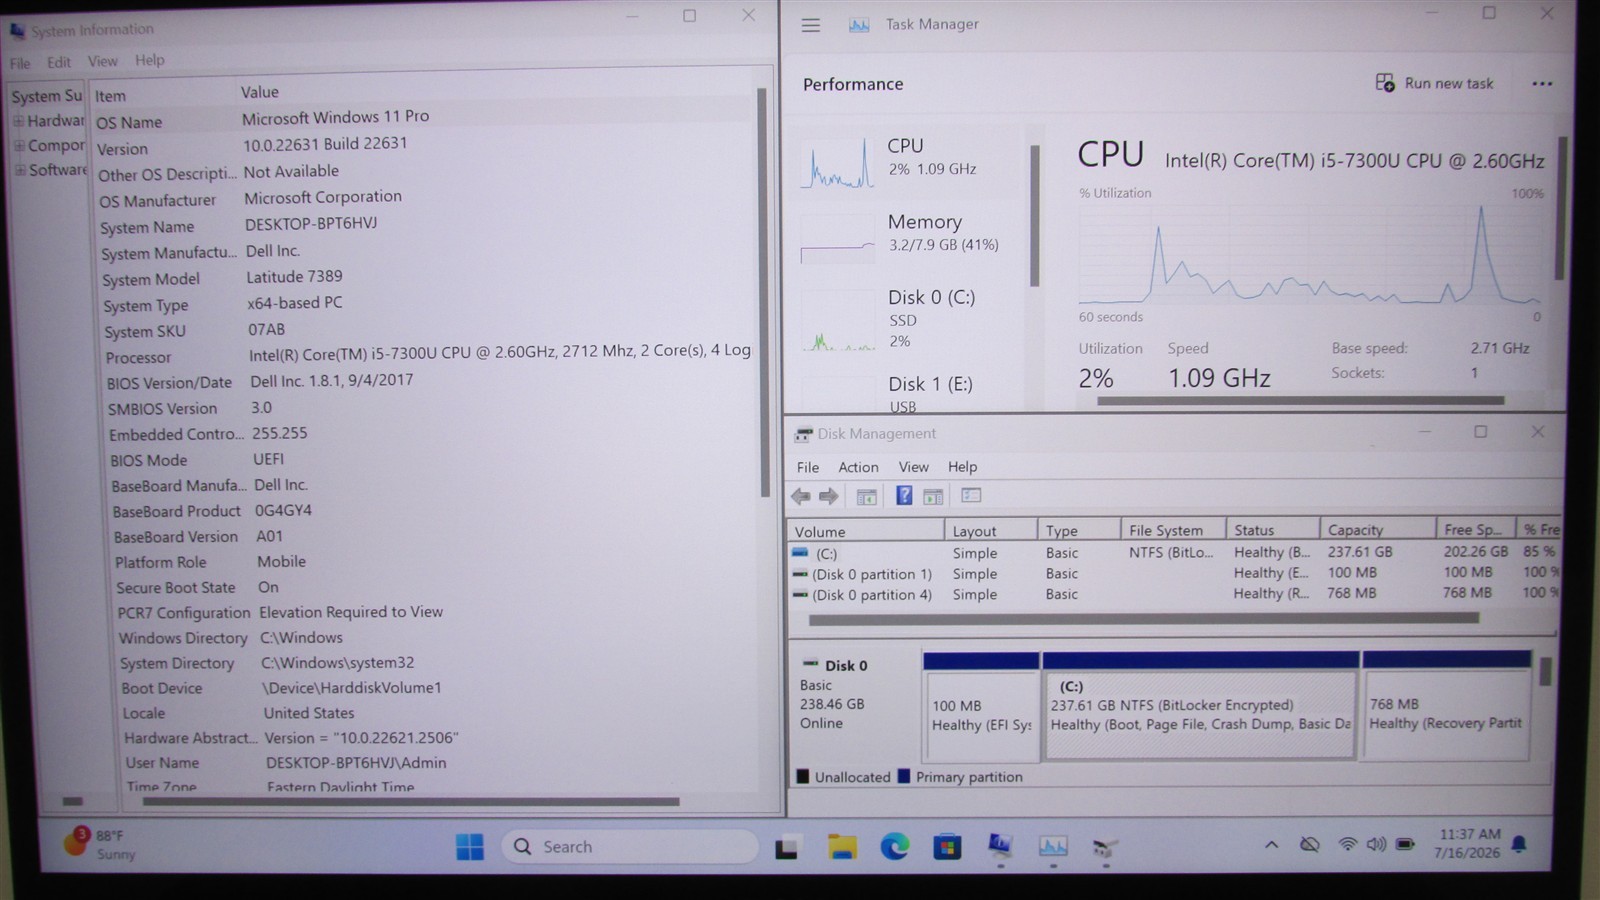Screen dimensions: 1600x900
Task: Open Task View from the taskbar
Action: 787,848
